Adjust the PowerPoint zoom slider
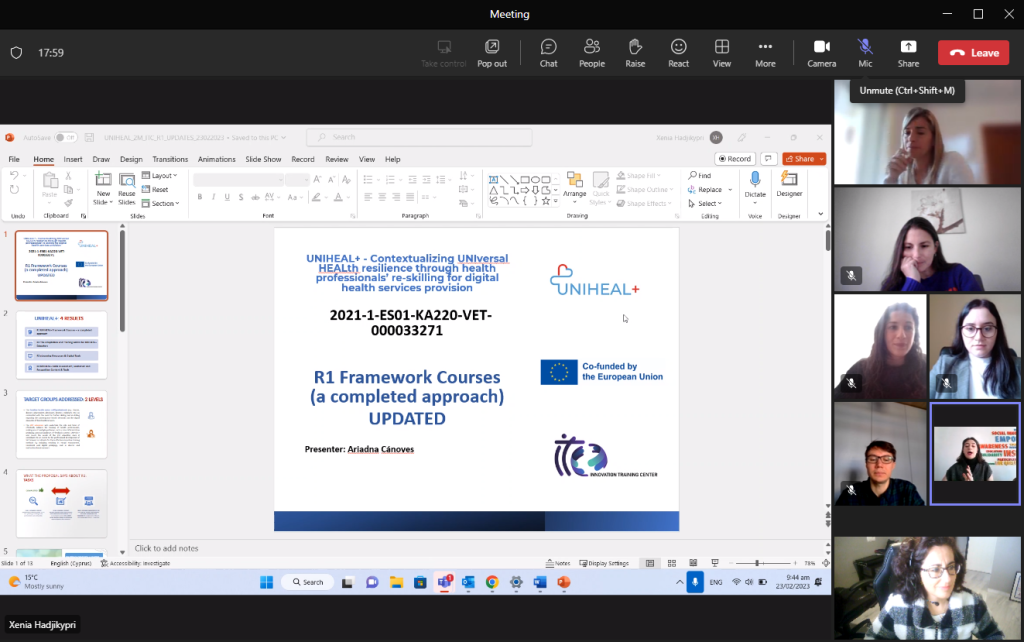The image size is (1024, 642). (x=758, y=563)
